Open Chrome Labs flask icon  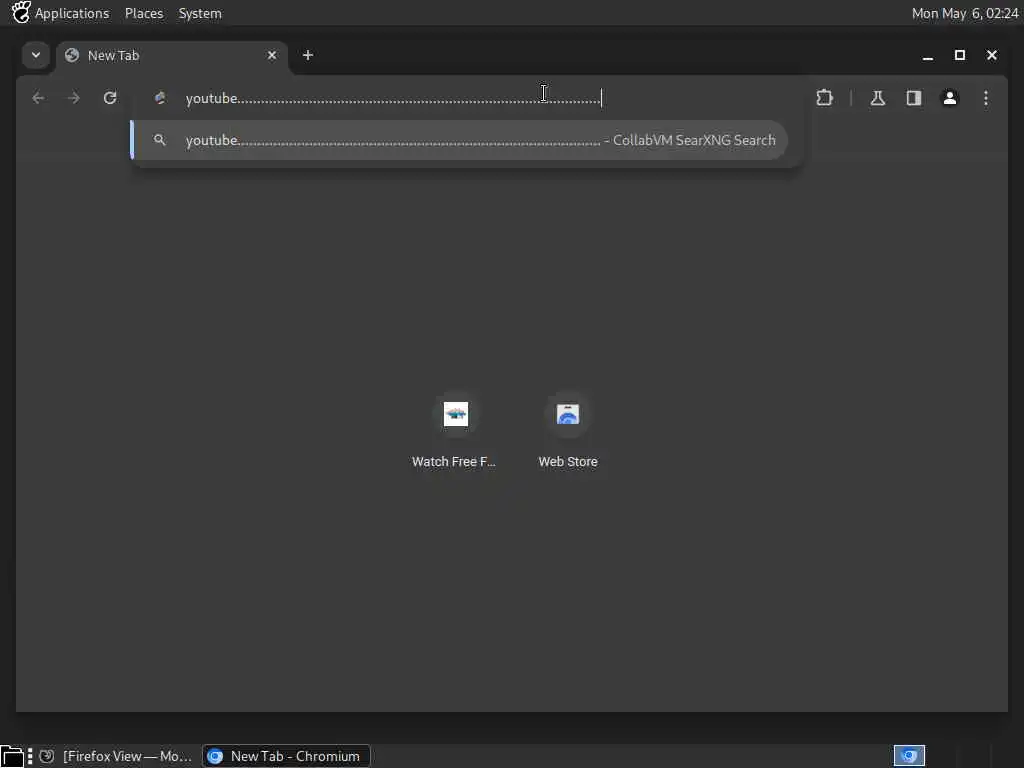(878, 98)
